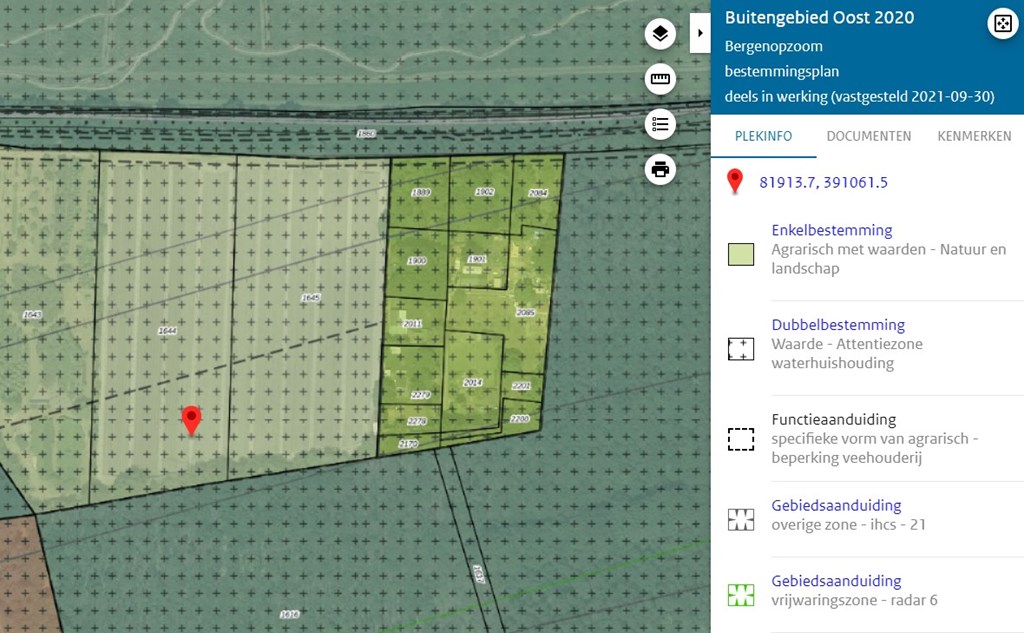Zoom to plan extent icon in header
Viewport: 1024px width, 633px height.
tap(1003, 24)
